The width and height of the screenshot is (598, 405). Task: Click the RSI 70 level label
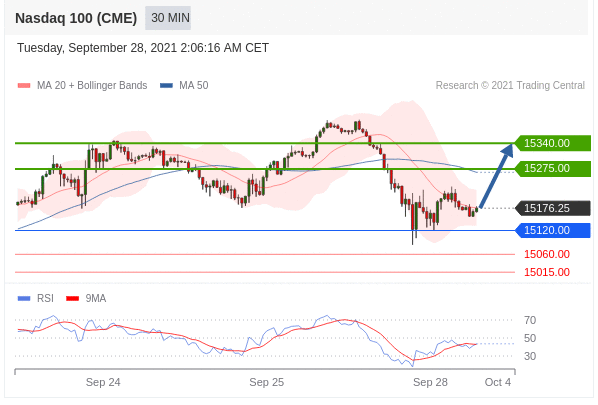tap(530, 320)
